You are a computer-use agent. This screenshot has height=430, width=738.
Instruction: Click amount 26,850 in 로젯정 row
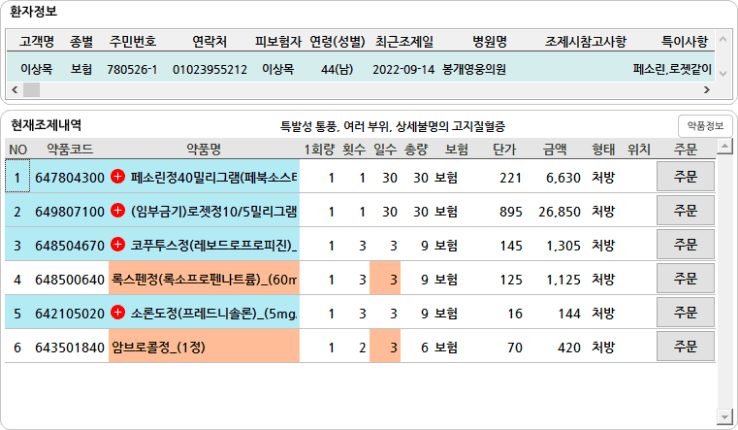coord(560,212)
